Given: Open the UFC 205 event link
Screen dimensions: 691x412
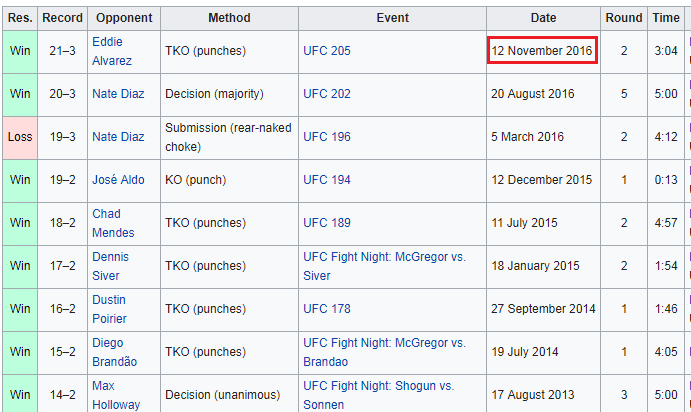Looking at the screenshot, I should pos(327,51).
